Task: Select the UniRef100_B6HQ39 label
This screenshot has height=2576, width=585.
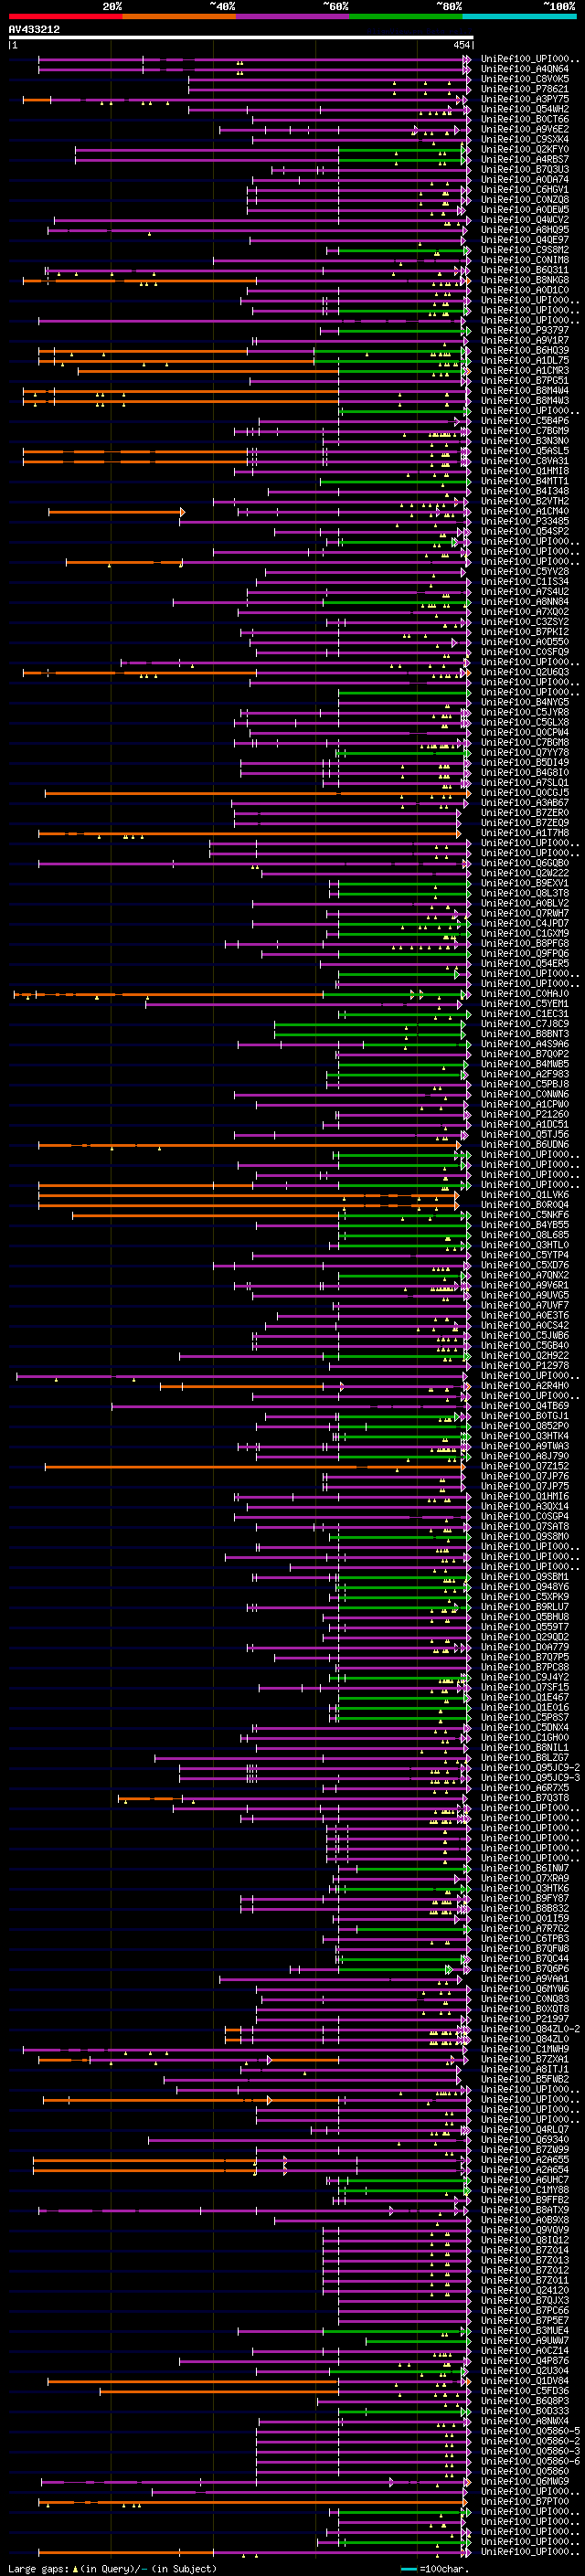Action: point(524,350)
